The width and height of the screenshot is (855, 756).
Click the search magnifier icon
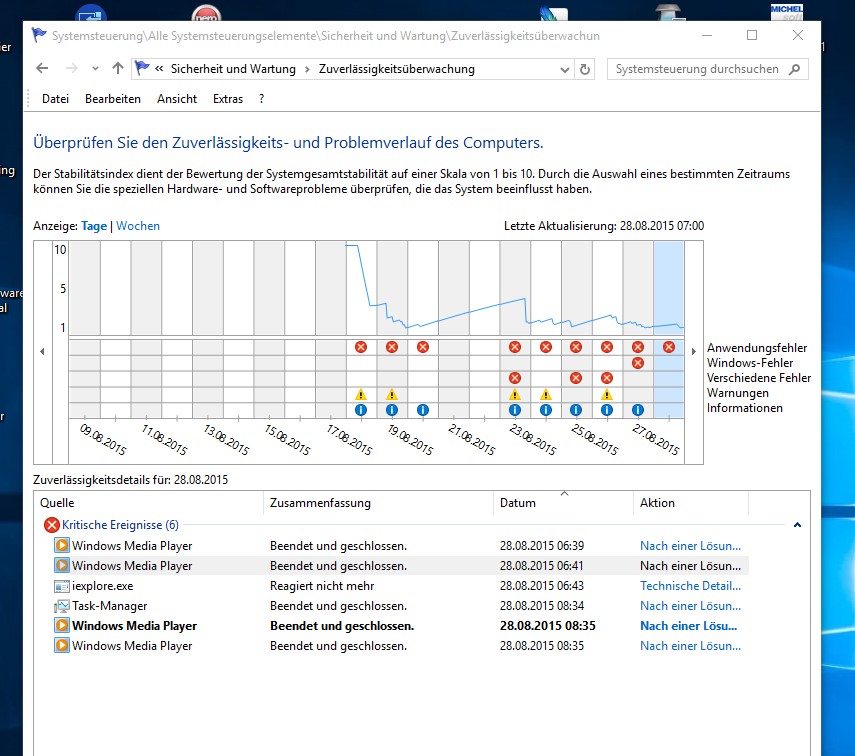coord(794,69)
